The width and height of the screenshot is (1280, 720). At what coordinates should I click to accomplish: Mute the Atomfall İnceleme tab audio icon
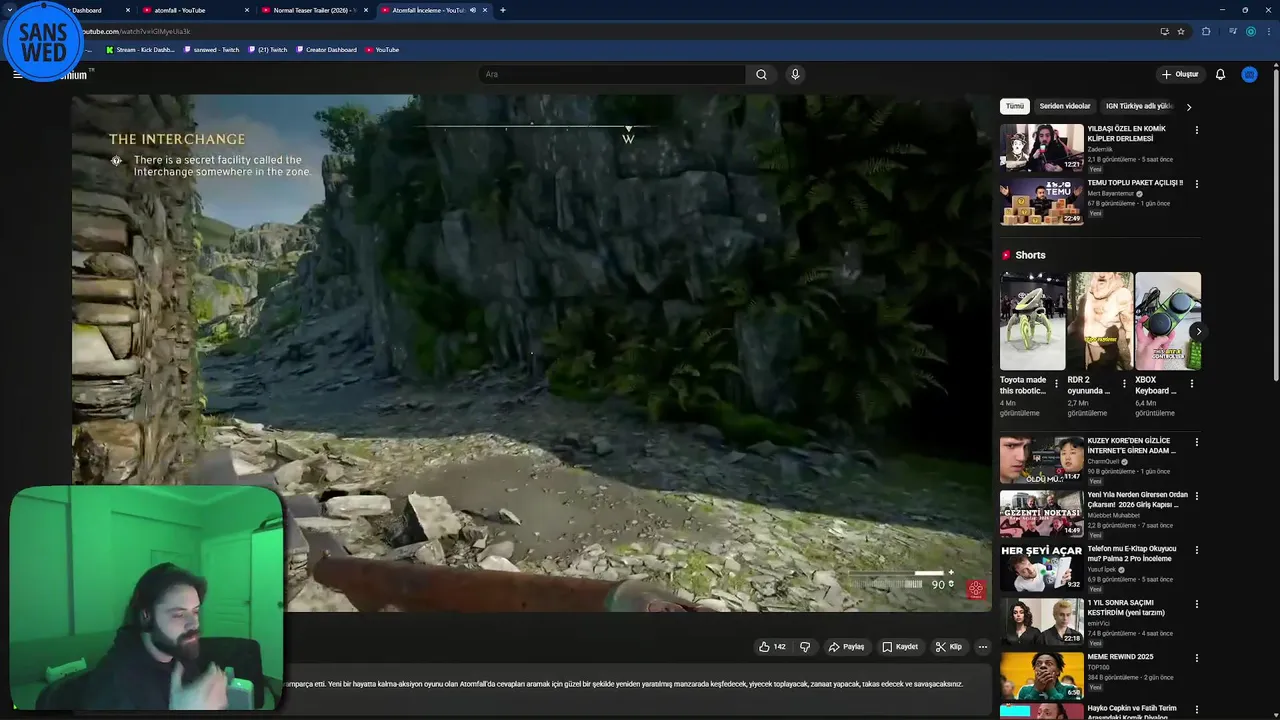(473, 10)
